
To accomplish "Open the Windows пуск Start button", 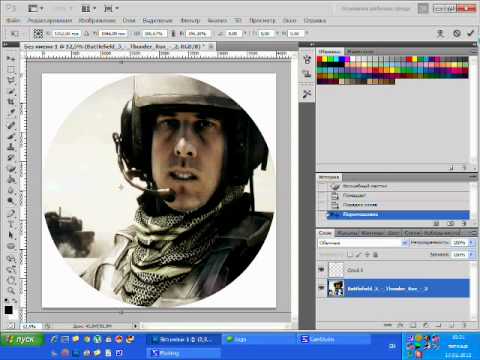I will pos(21,339).
